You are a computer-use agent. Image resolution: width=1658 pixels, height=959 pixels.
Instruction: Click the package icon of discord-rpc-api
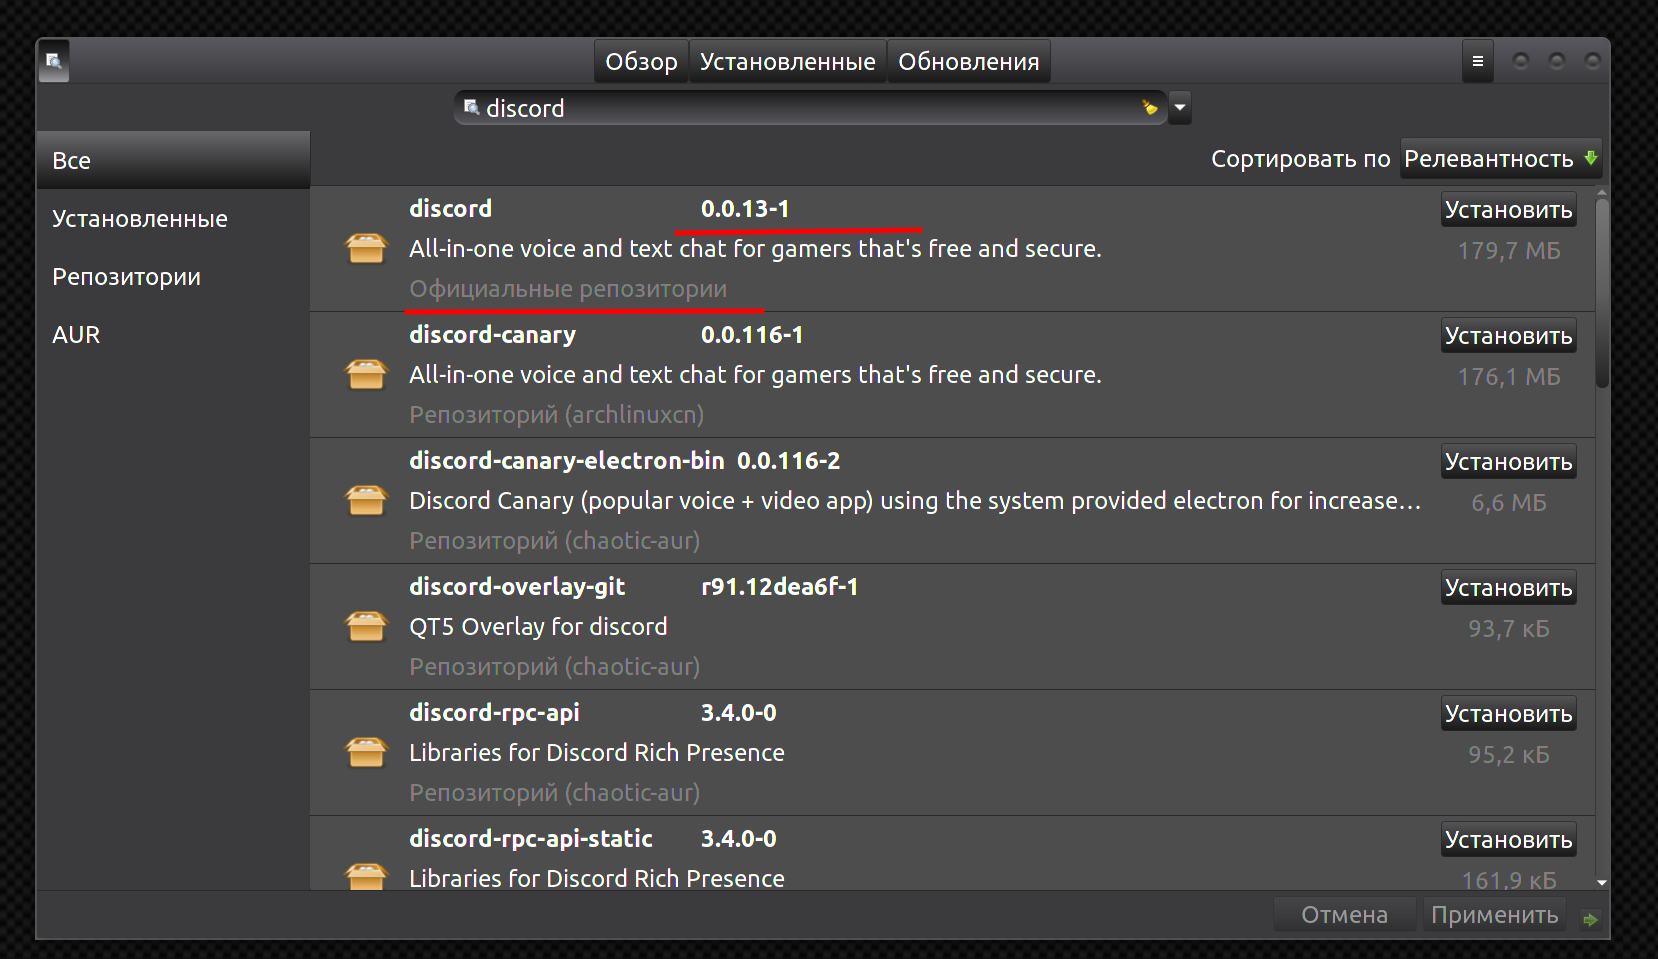click(x=366, y=752)
